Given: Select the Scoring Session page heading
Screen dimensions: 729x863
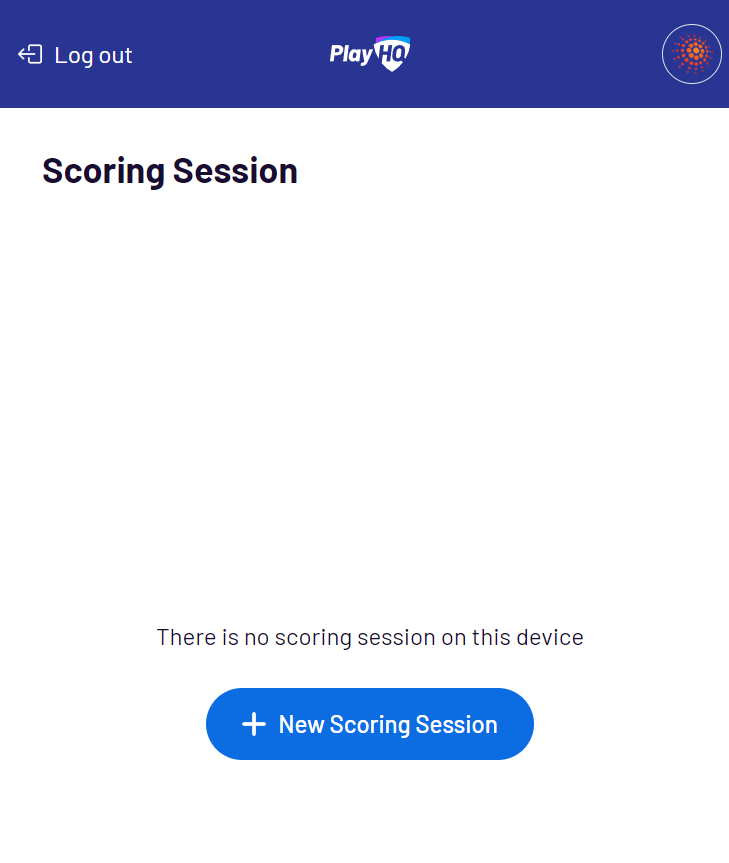Looking at the screenshot, I should [x=169, y=171].
